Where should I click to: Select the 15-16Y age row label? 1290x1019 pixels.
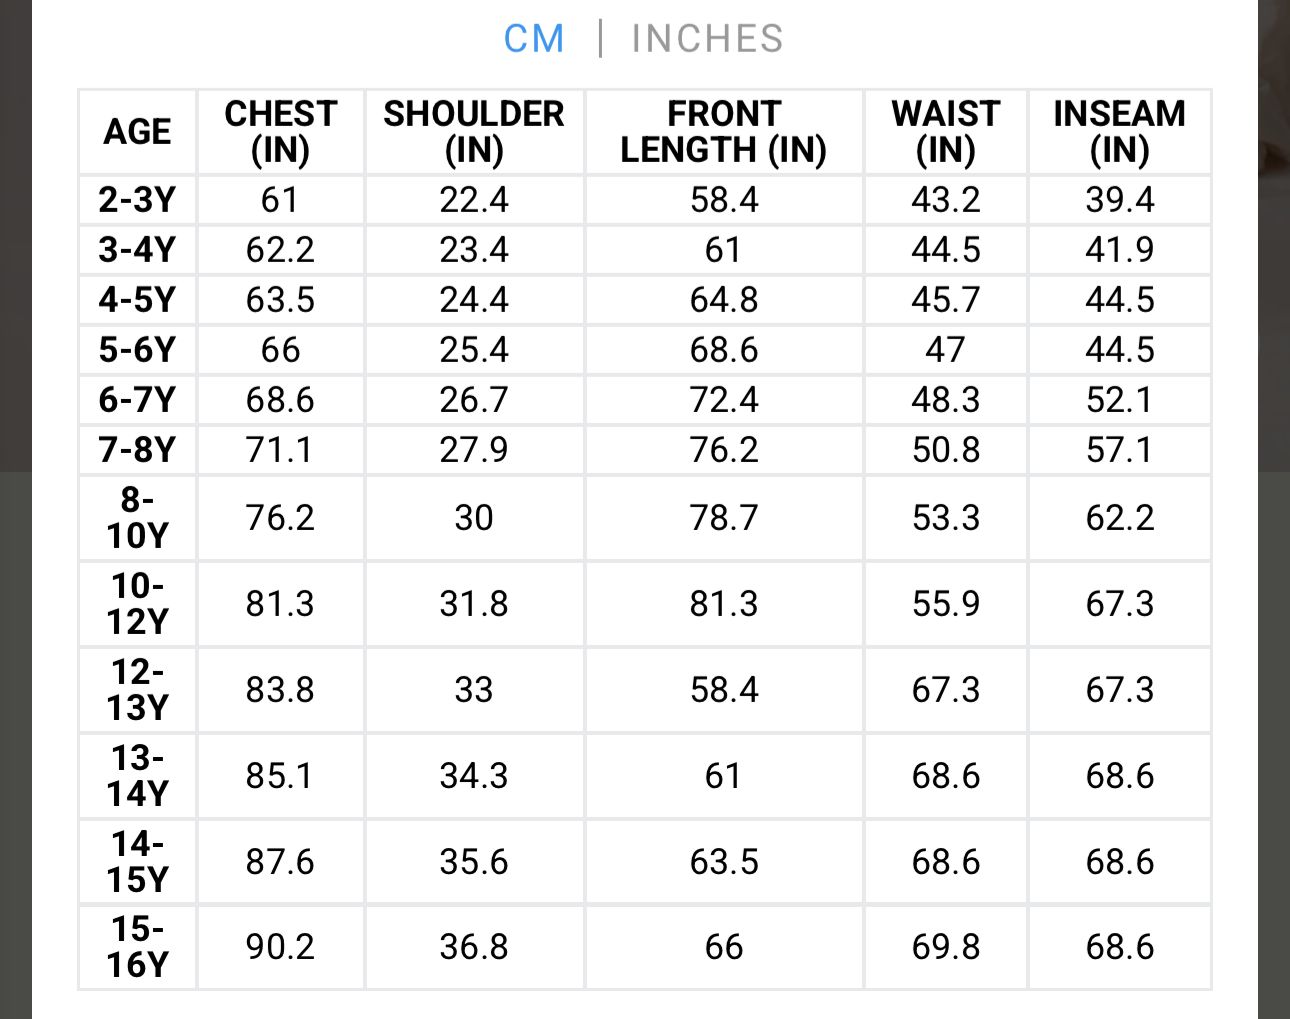[x=137, y=947]
